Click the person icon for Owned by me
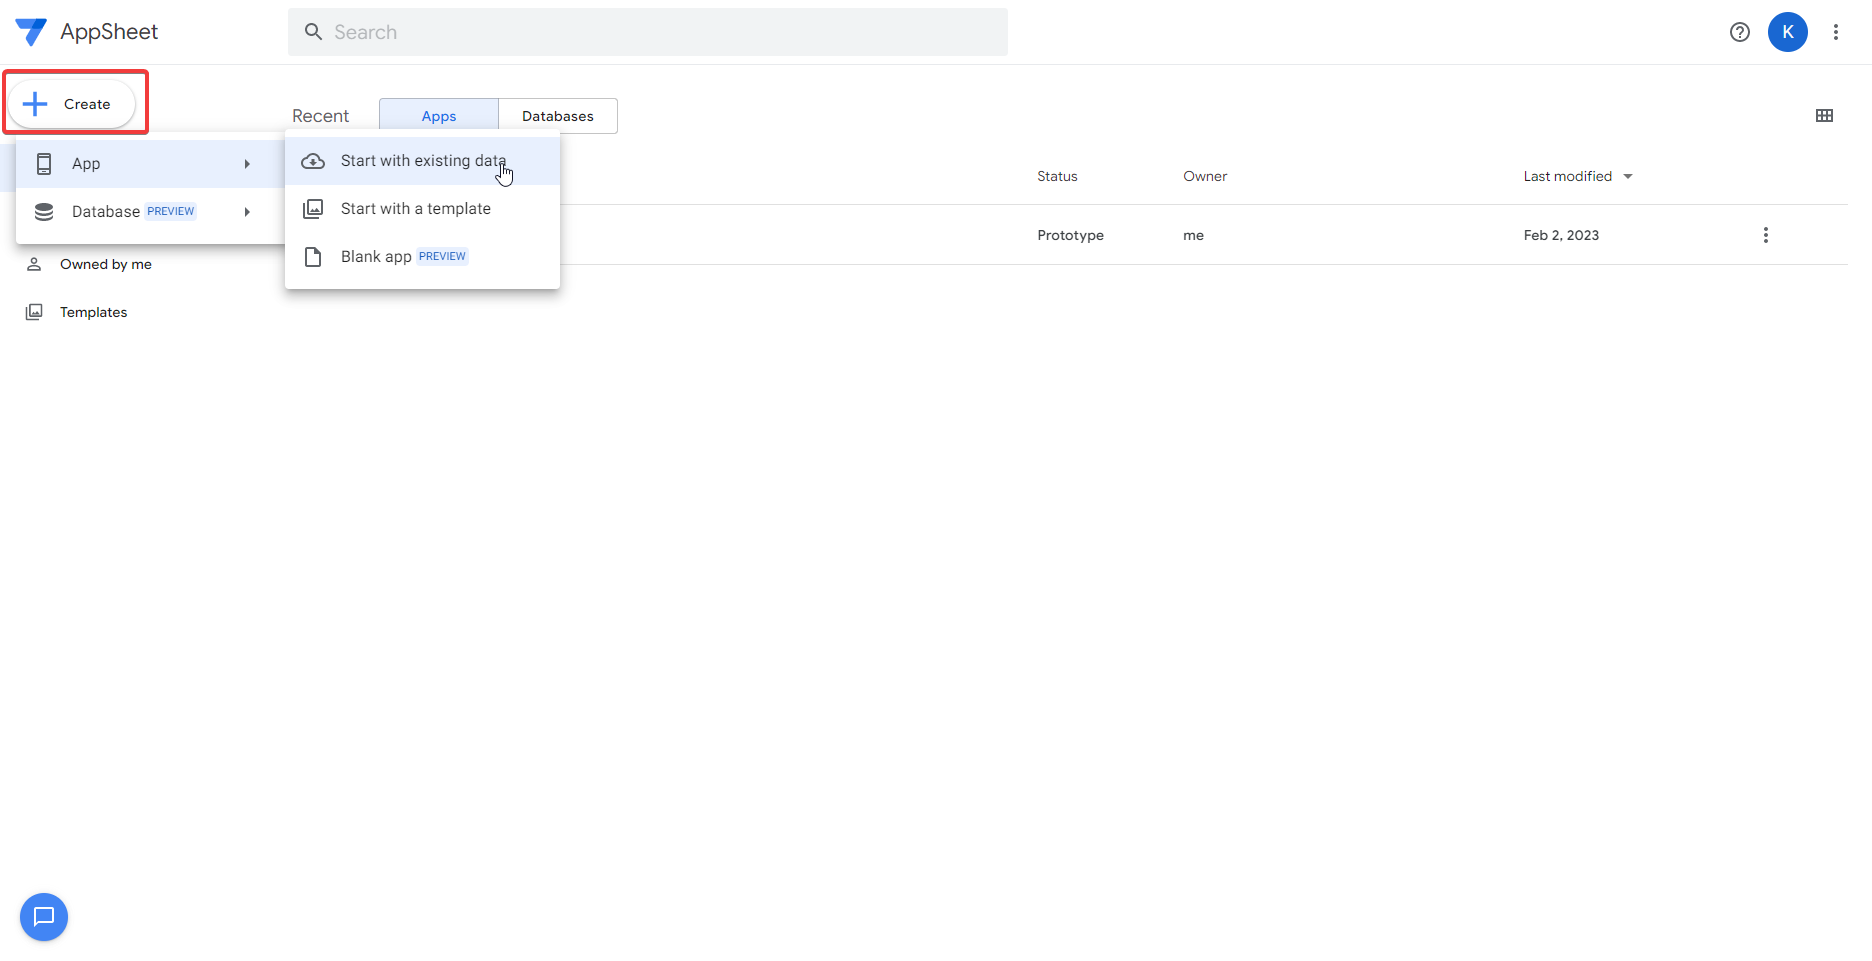Image resolution: width=1872 pixels, height=961 pixels. click(x=34, y=264)
